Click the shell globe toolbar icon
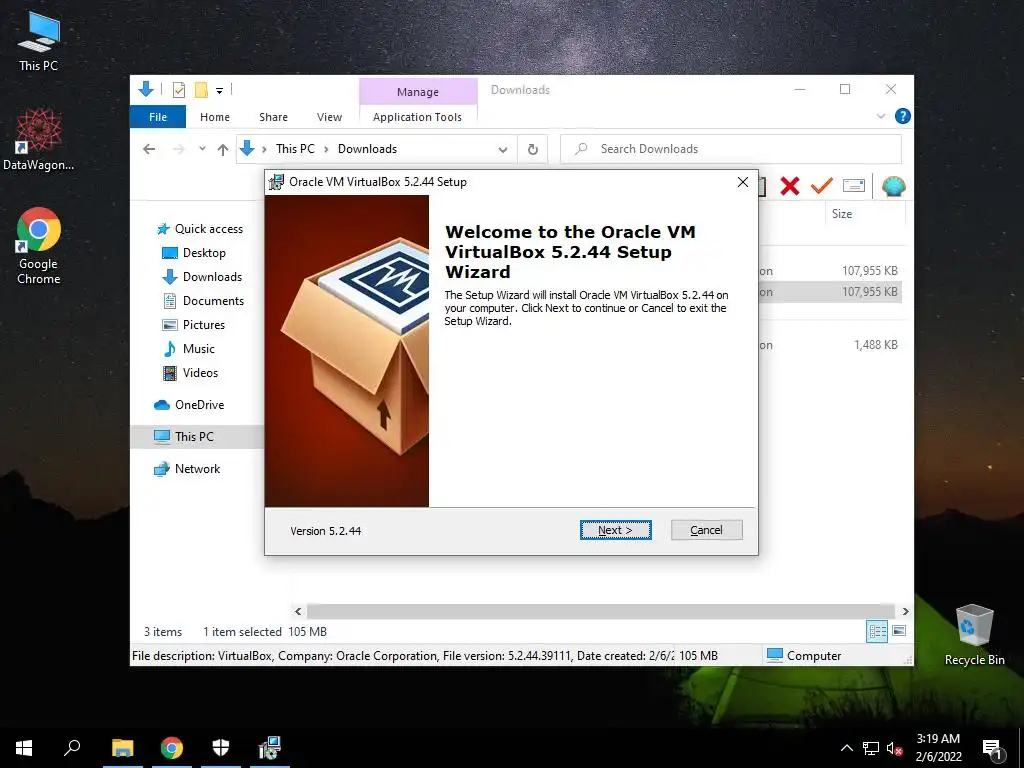The height and width of the screenshot is (768, 1024). 893,186
